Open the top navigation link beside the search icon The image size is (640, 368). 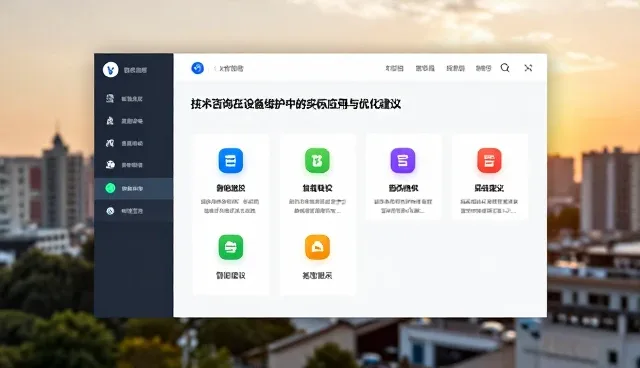pyautogui.click(x=483, y=68)
